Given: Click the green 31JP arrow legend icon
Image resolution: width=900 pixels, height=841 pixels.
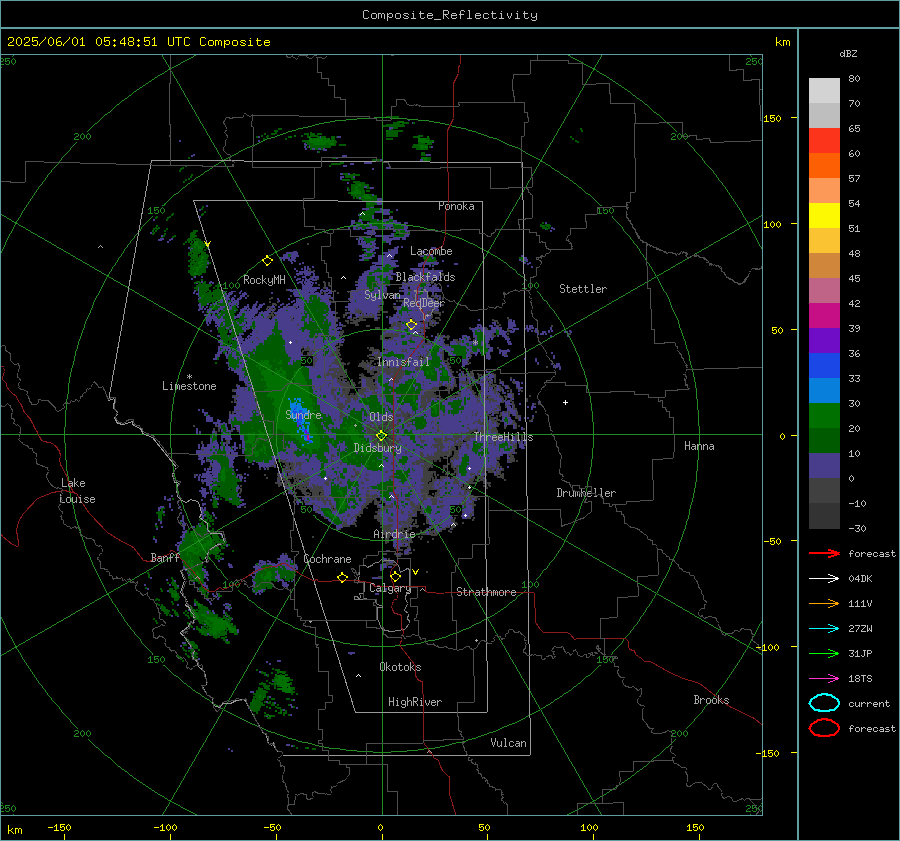Looking at the screenshot, I should coord(824,653).
